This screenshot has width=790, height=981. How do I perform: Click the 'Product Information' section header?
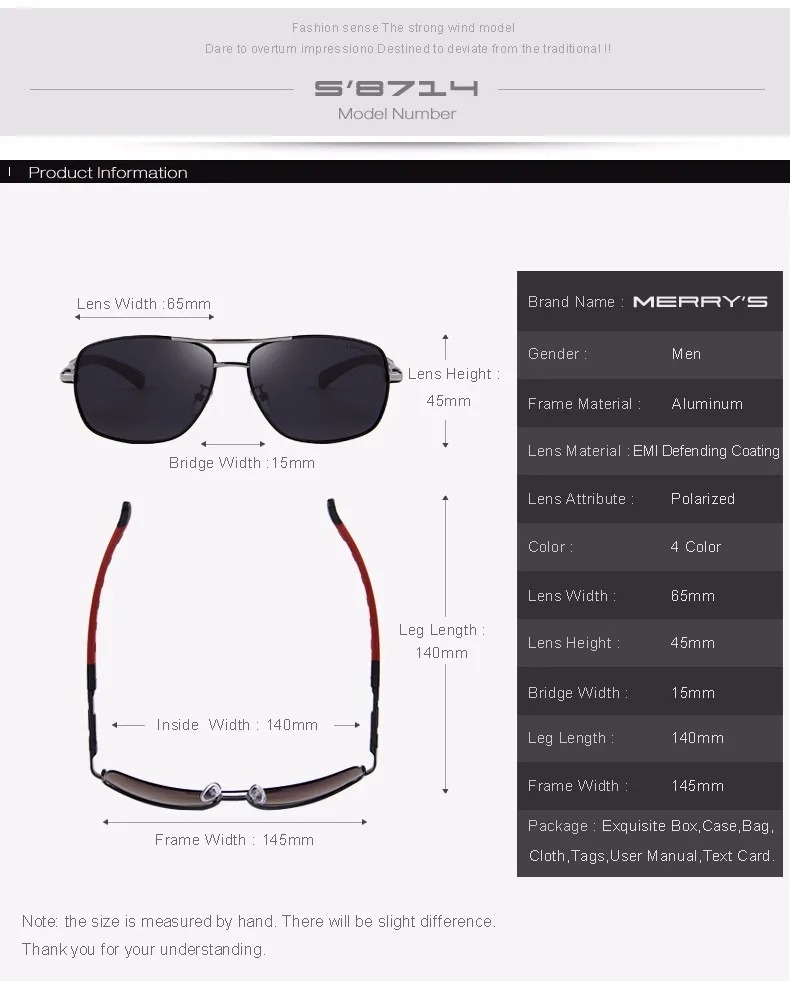pyautogui.click(x=108, y=173)
